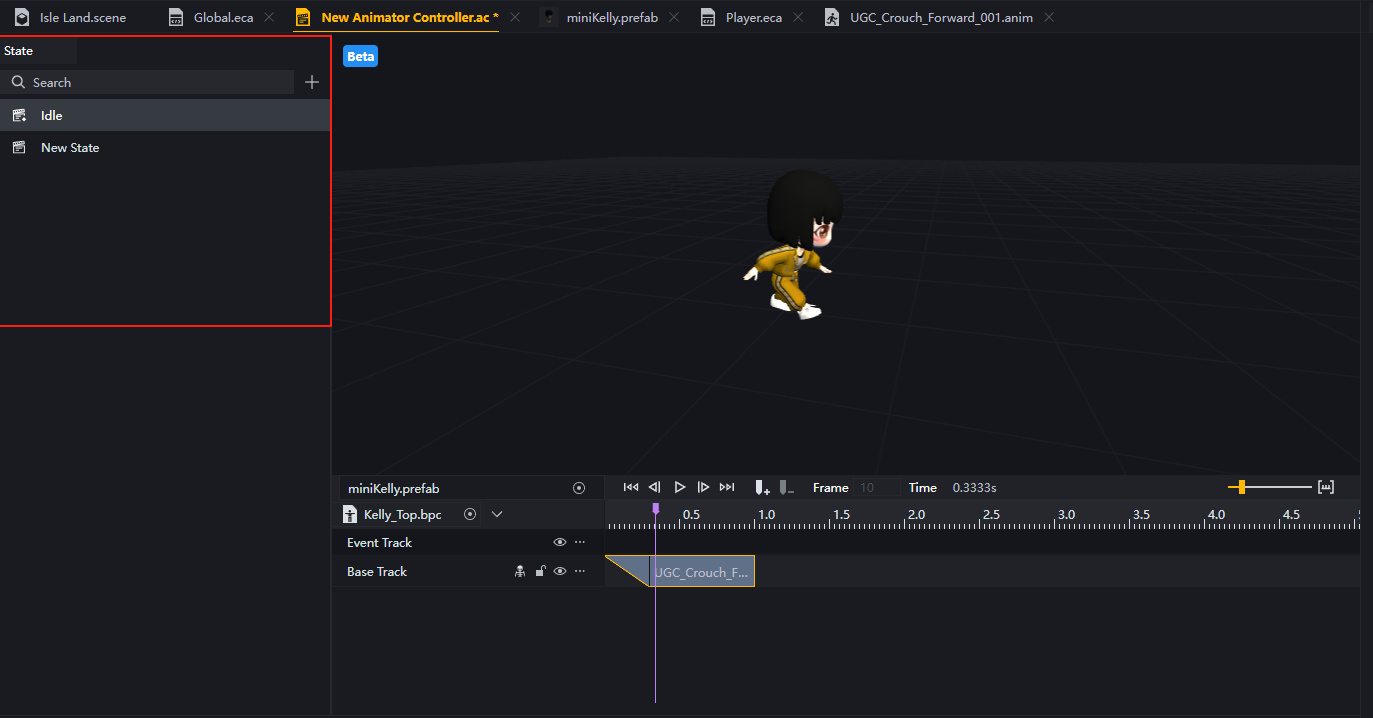The height and width of the screenshot is (718, 1373).
Task: Step forward to the next frame
Action: pos(703,487)
